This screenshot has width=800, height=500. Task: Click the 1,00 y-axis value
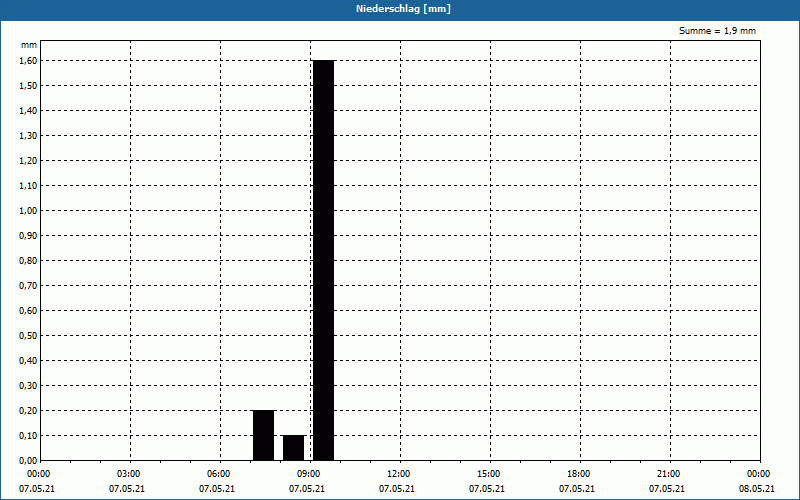(x=28, y=211)
